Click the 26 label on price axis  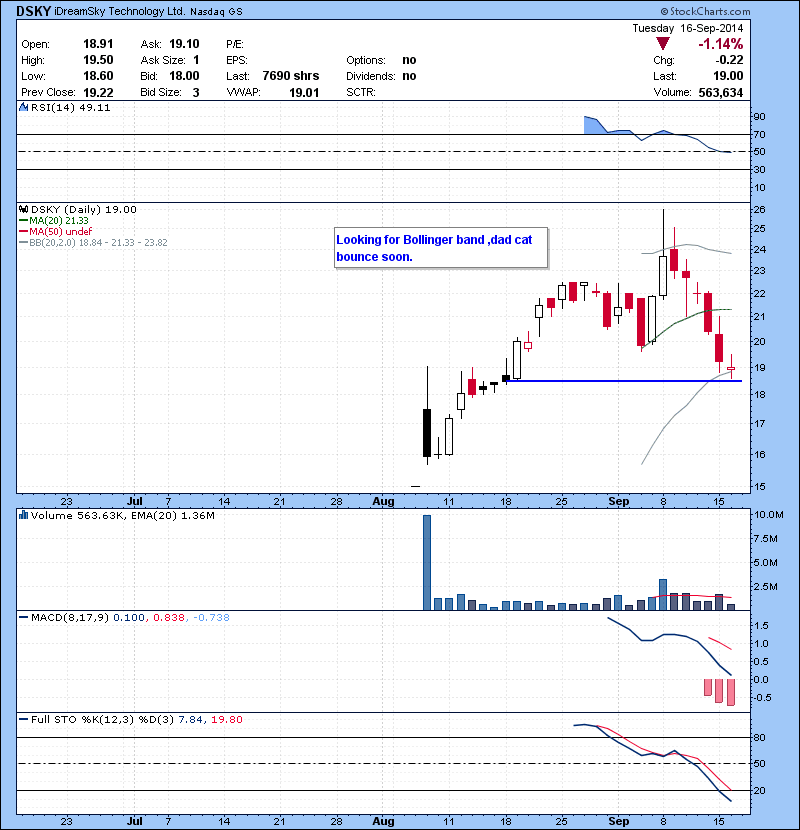click(759, 210)
